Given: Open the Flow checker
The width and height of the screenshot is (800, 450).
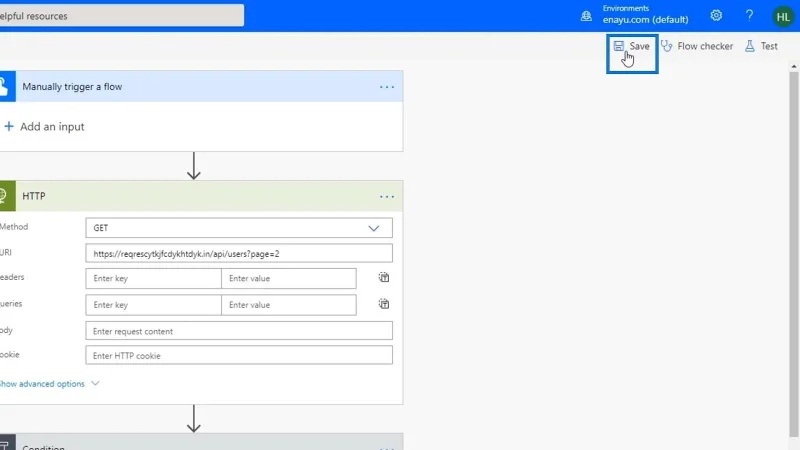Looking at the screenshot, I should click(697, 46).
